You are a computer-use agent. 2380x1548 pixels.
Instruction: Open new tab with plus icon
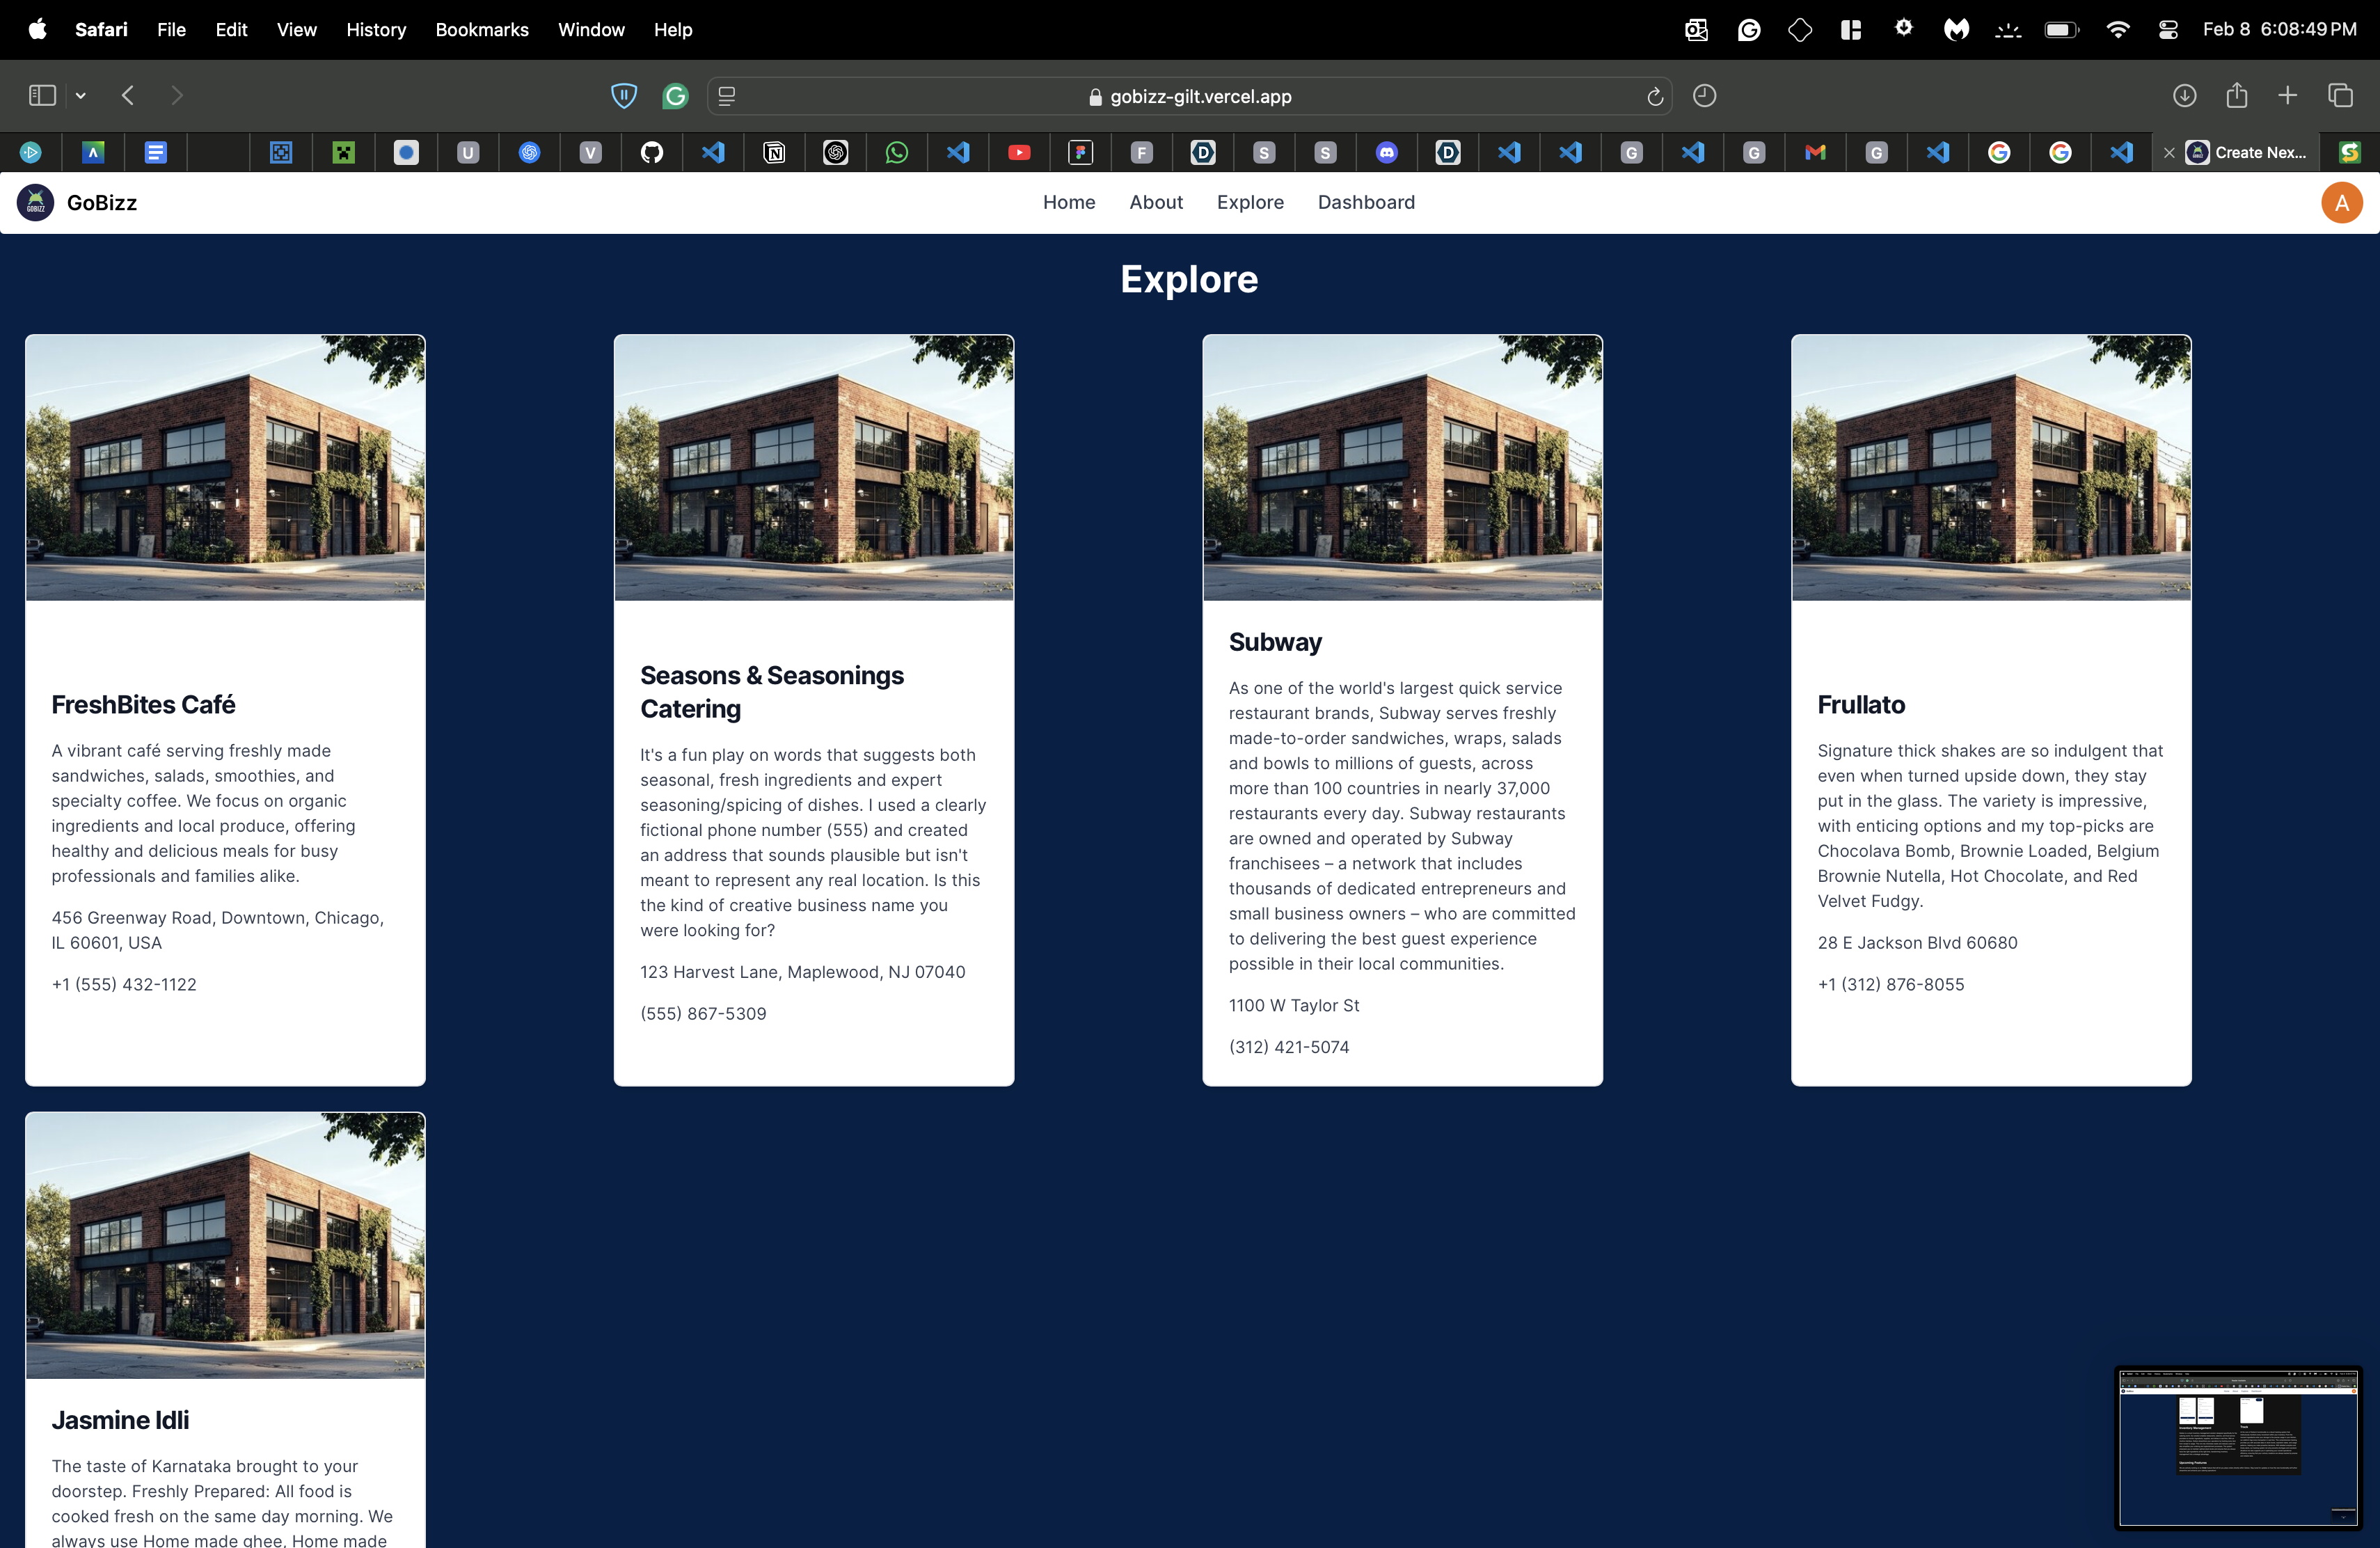pyautogui.click(x=2287, y=96)
